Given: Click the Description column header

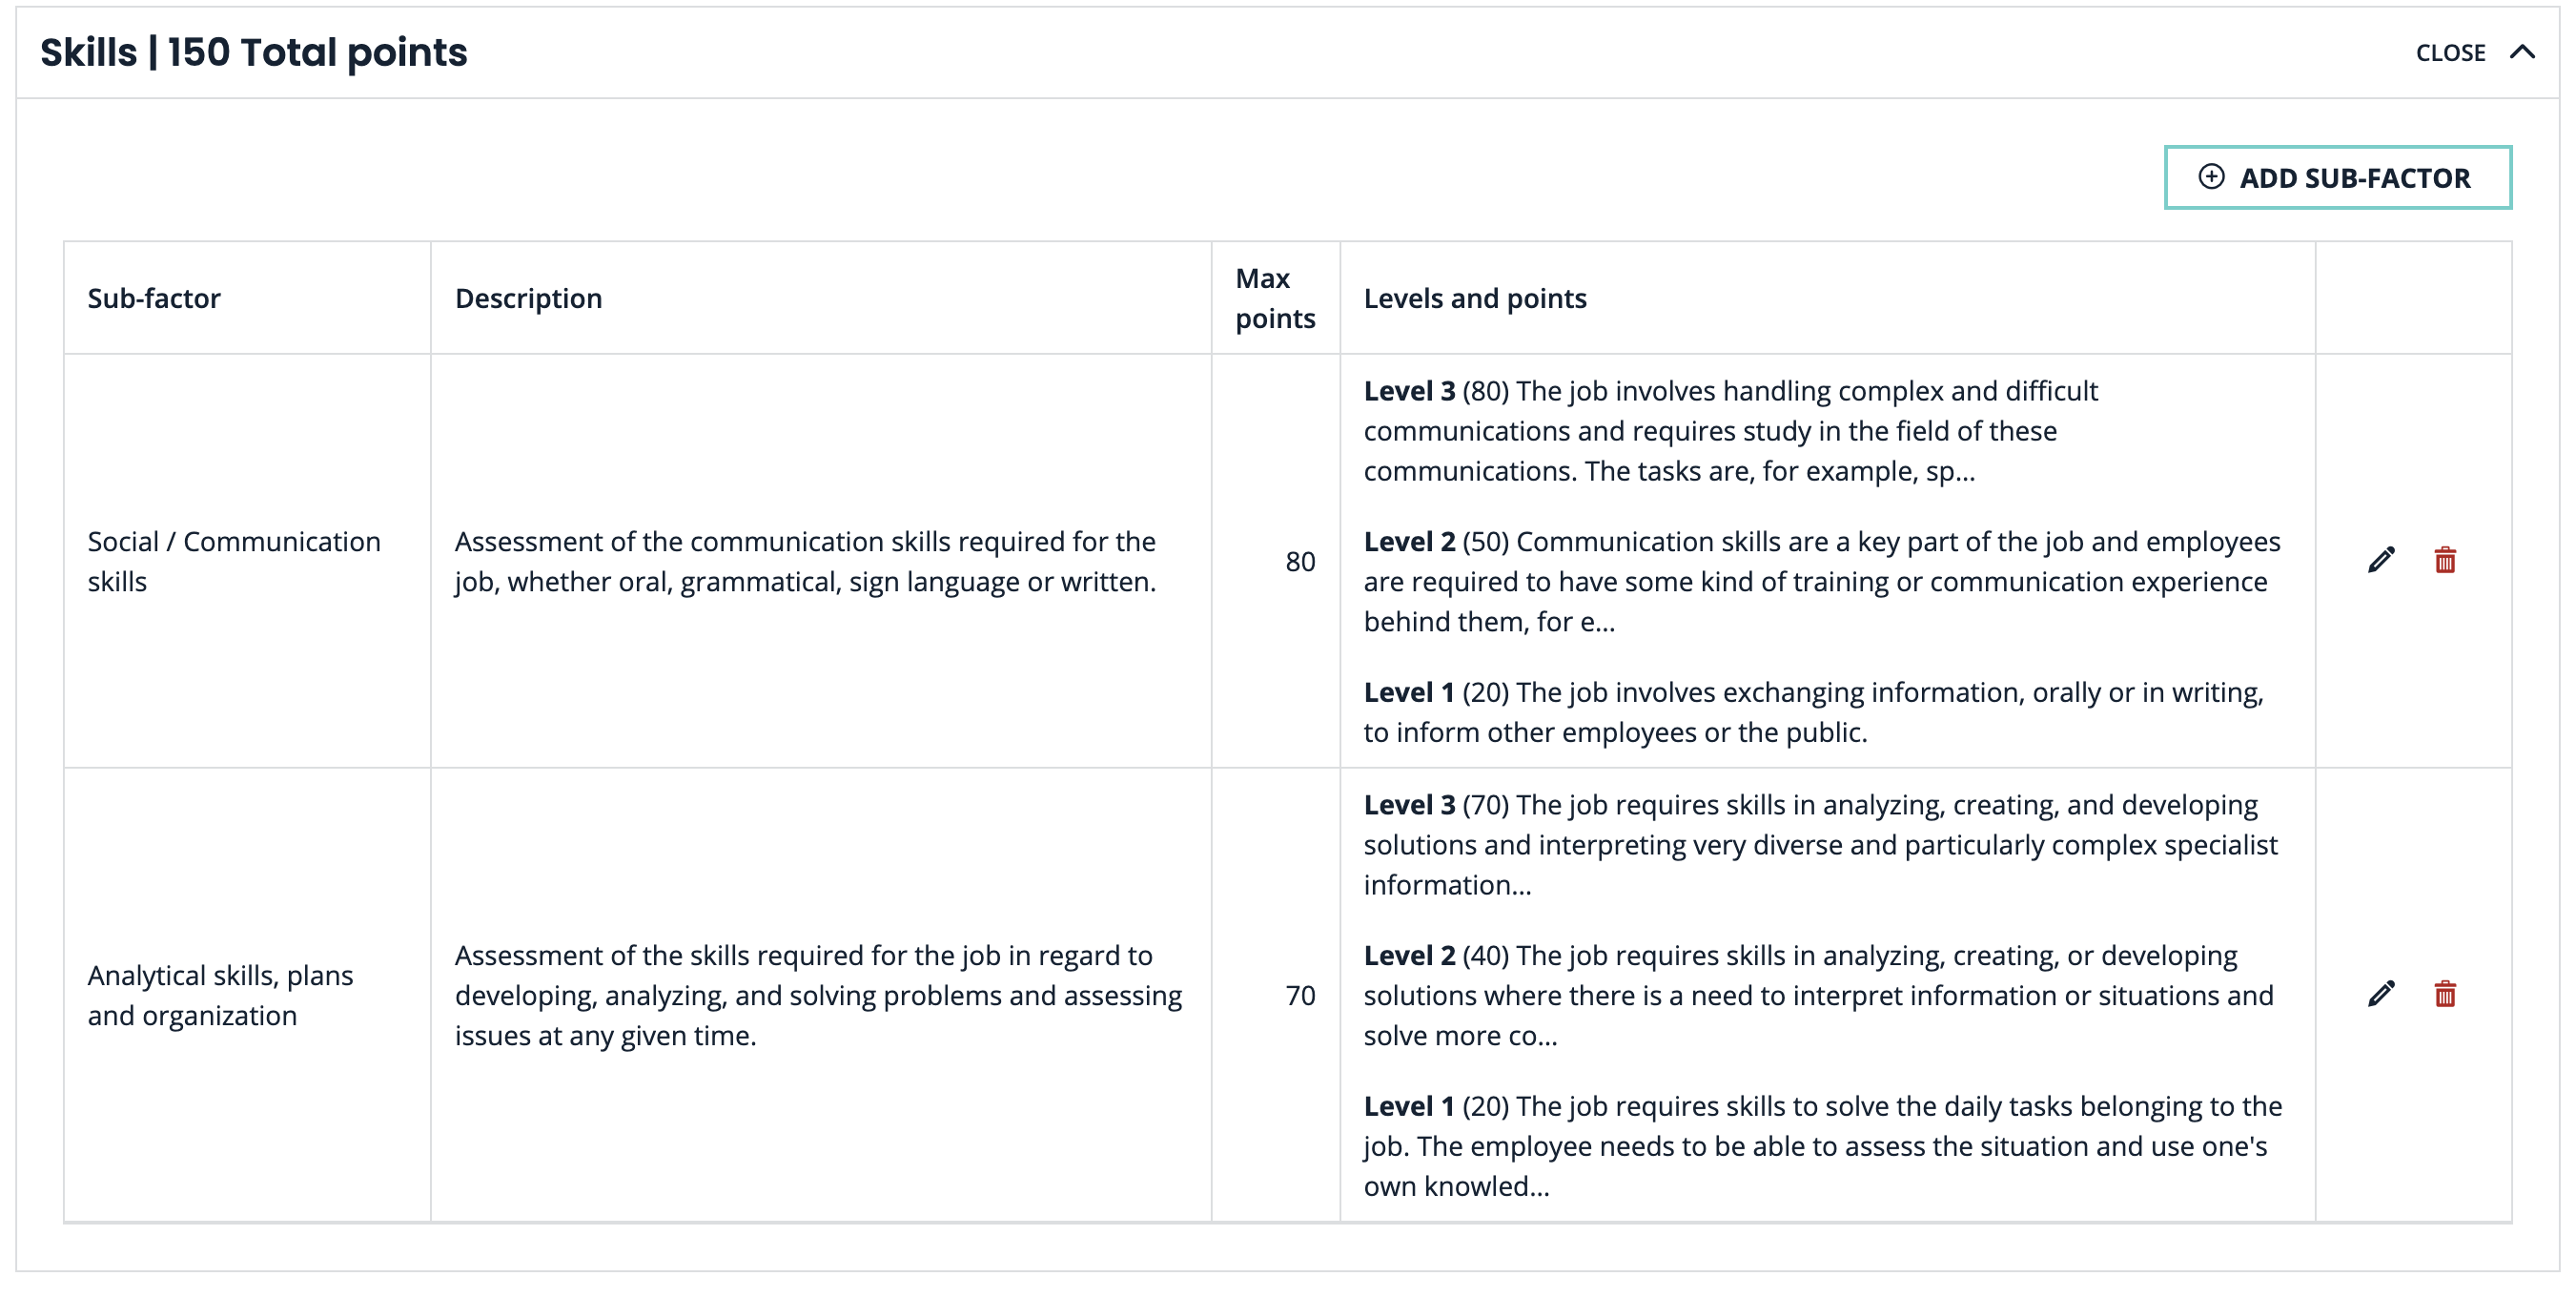Looking at the screenshot, I should [x=528, y=298].
